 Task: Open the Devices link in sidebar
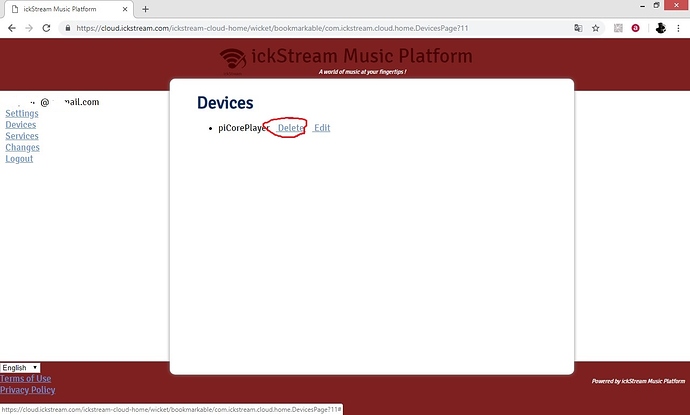[21, 125]
